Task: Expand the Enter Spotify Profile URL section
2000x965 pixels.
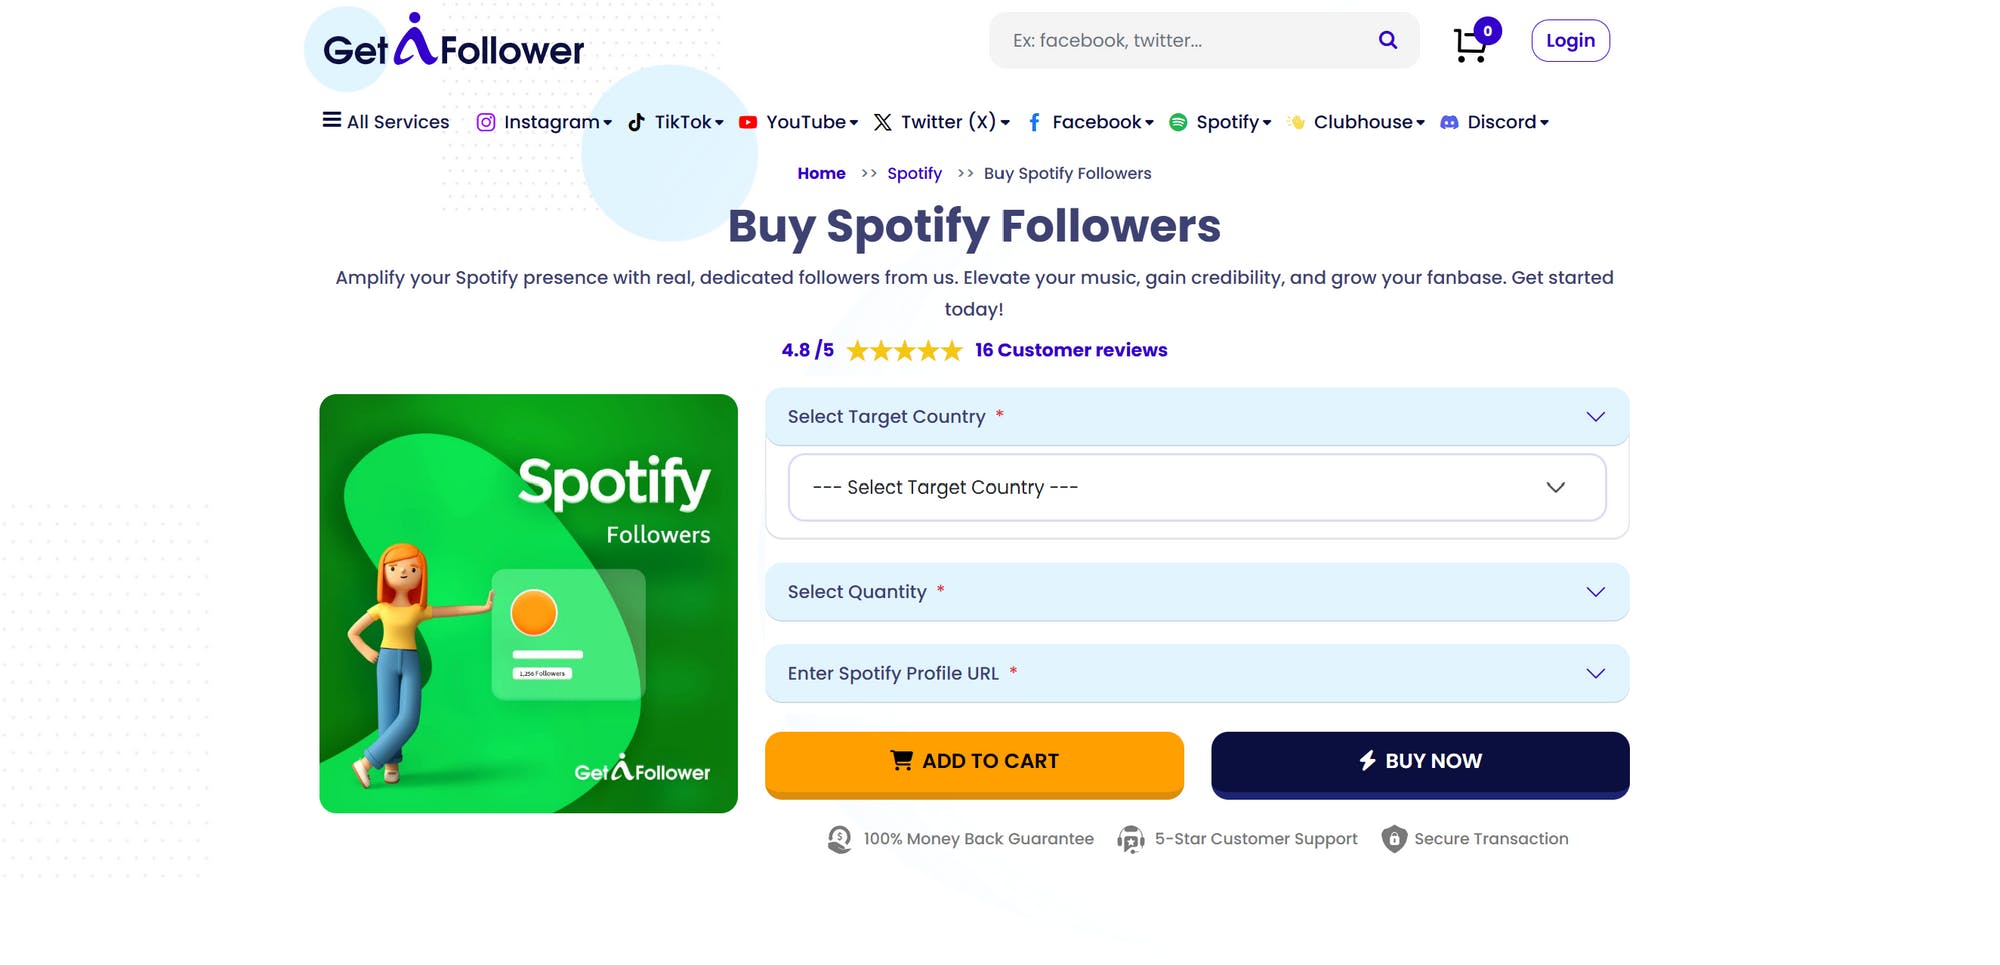Action: [x=1196, y=673]
